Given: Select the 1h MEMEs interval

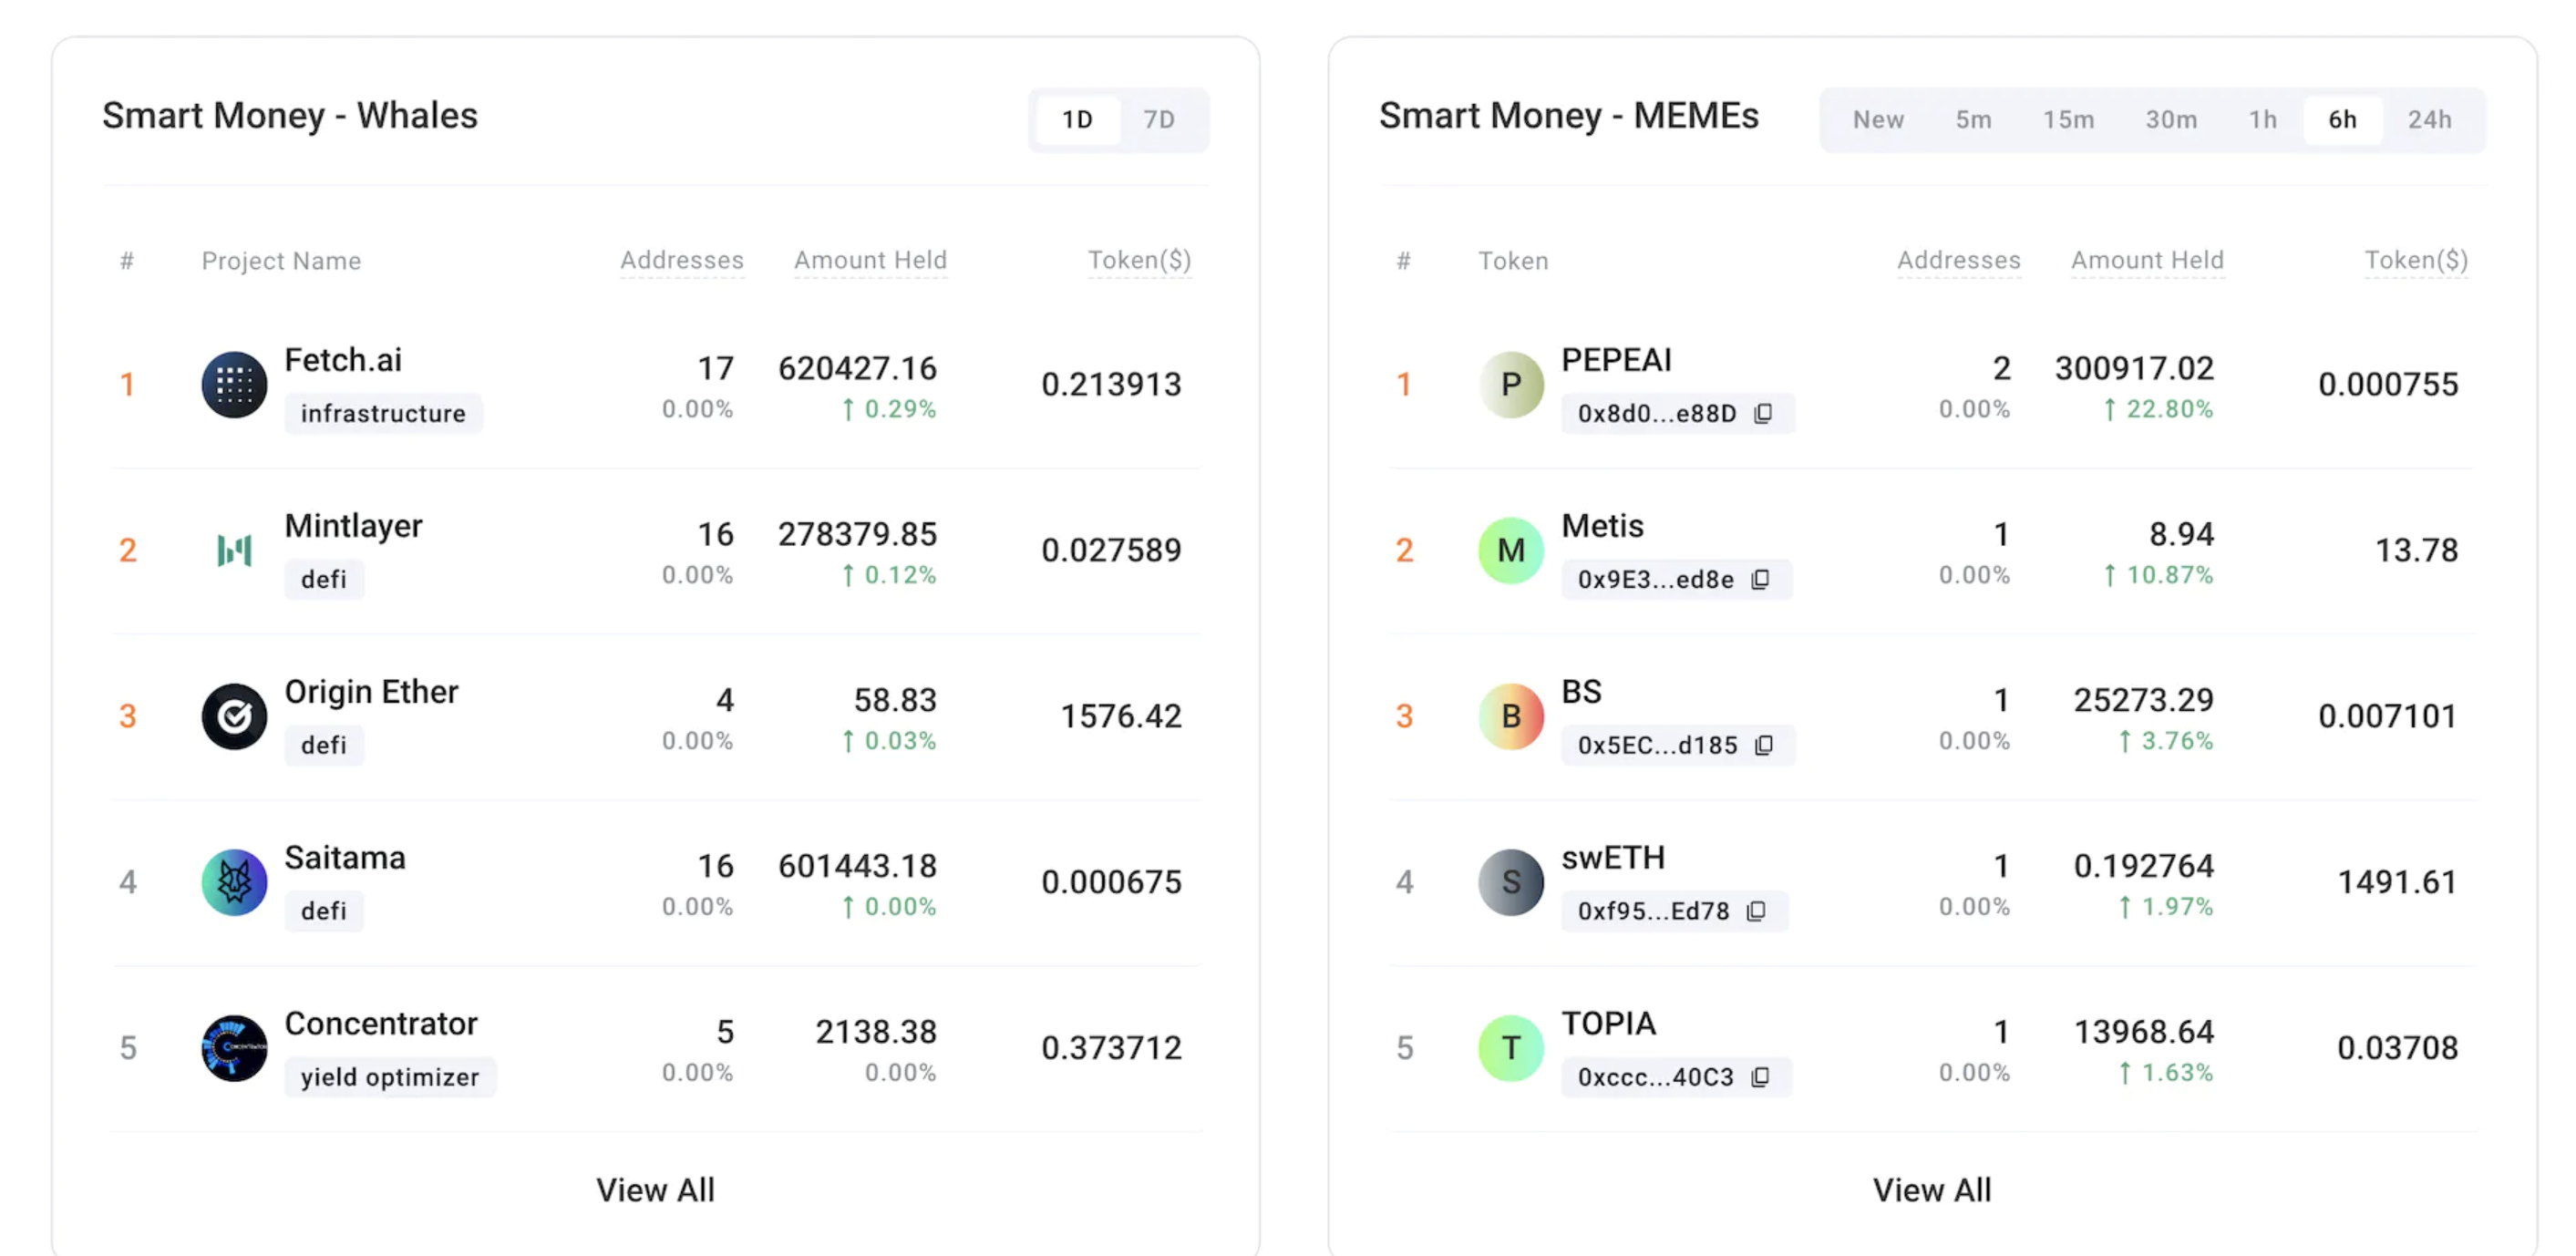Looking at the screenshot, I should tap(2262, 120).
